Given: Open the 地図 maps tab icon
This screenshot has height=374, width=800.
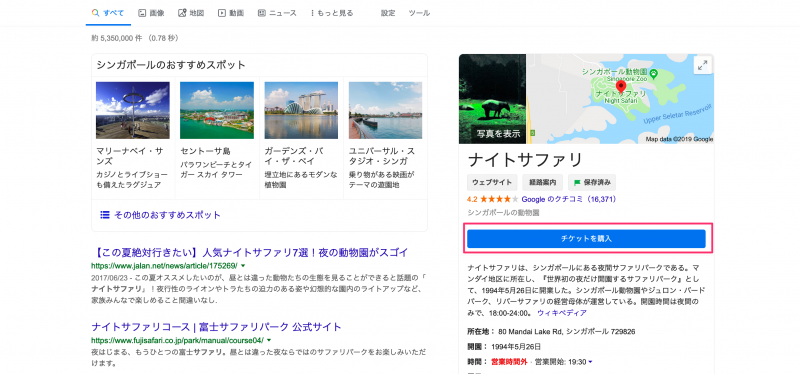Looking at the screenshot, I should [x=182, y=13].
